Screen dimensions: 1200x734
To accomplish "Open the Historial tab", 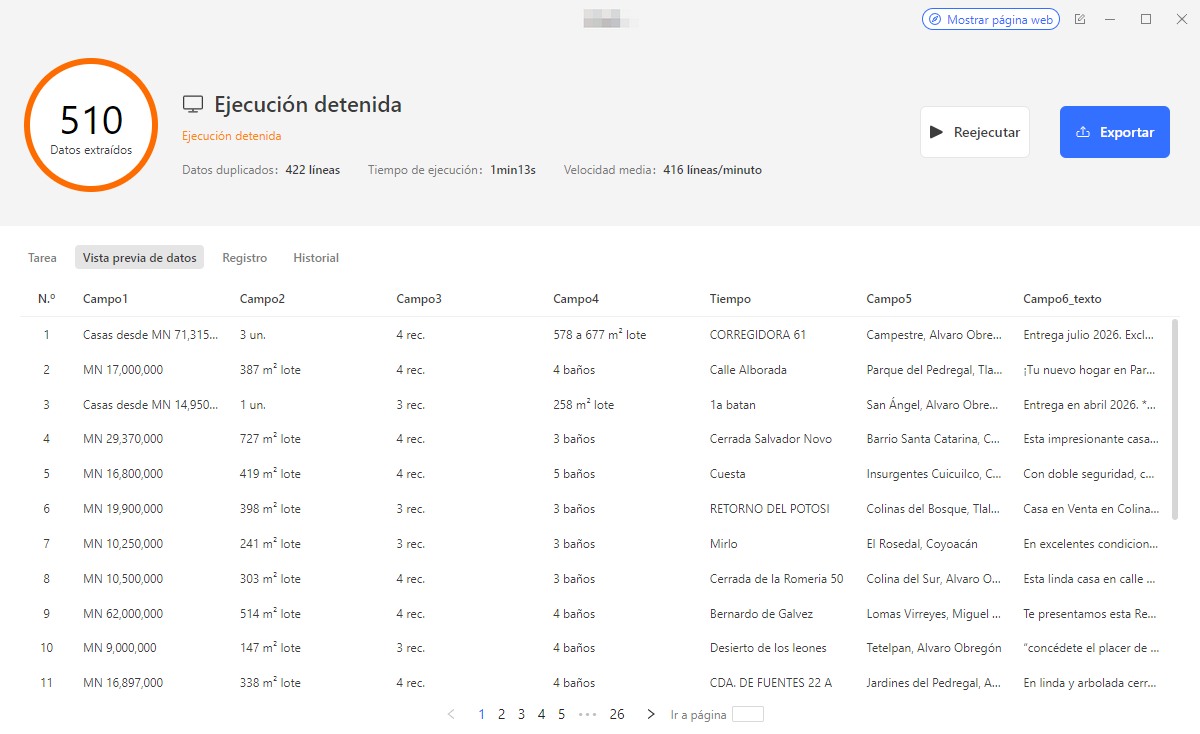I will pos(316,257).
